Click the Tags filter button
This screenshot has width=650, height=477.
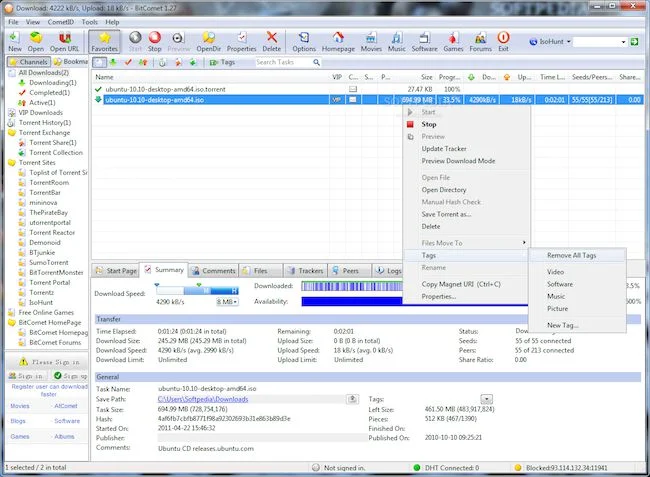pyautogui.click(x=223, y=62)
